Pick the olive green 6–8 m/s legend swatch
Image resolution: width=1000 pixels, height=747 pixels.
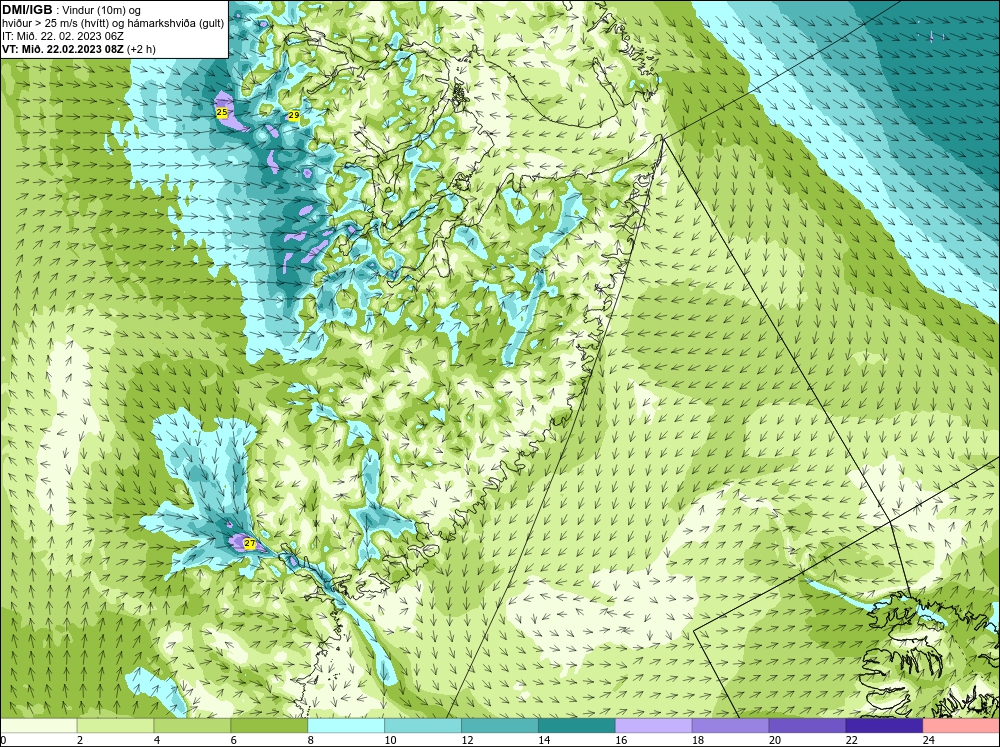coord(269,726)
